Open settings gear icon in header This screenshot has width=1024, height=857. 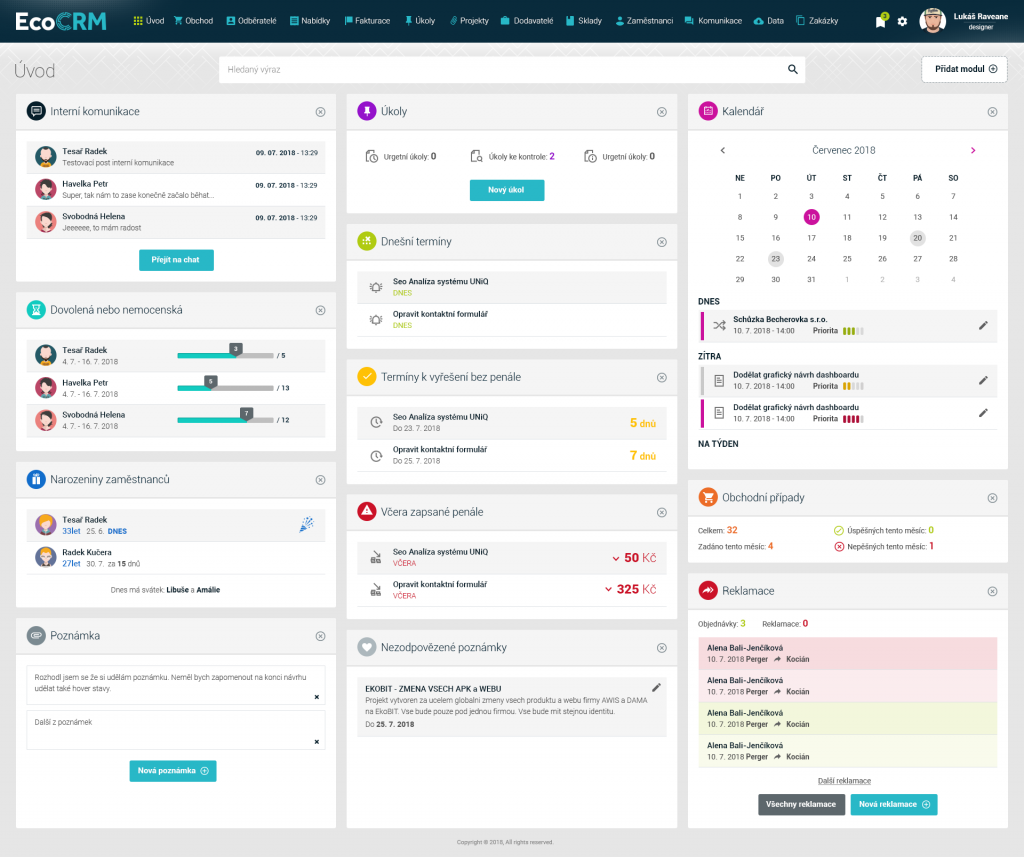(902, 21)
